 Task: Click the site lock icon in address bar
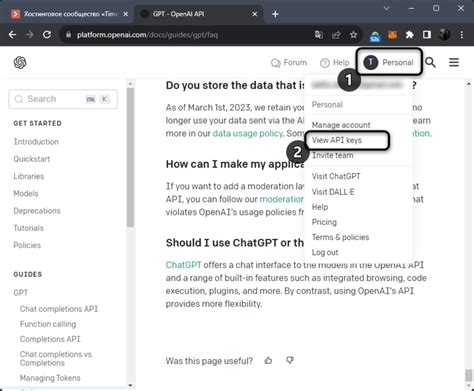(68, 35)
